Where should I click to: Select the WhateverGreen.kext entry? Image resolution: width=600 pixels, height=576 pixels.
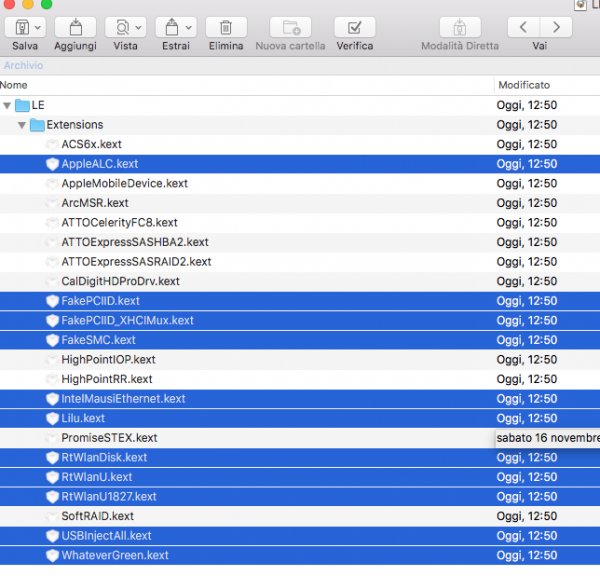114,555
